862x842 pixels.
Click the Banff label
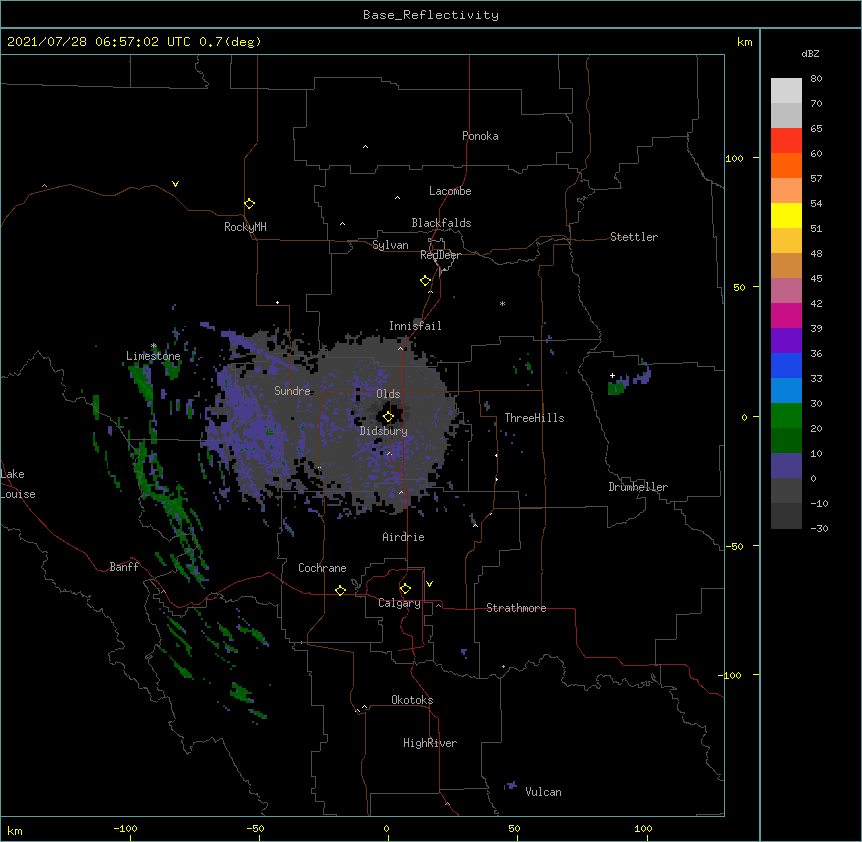click(124, 567)
